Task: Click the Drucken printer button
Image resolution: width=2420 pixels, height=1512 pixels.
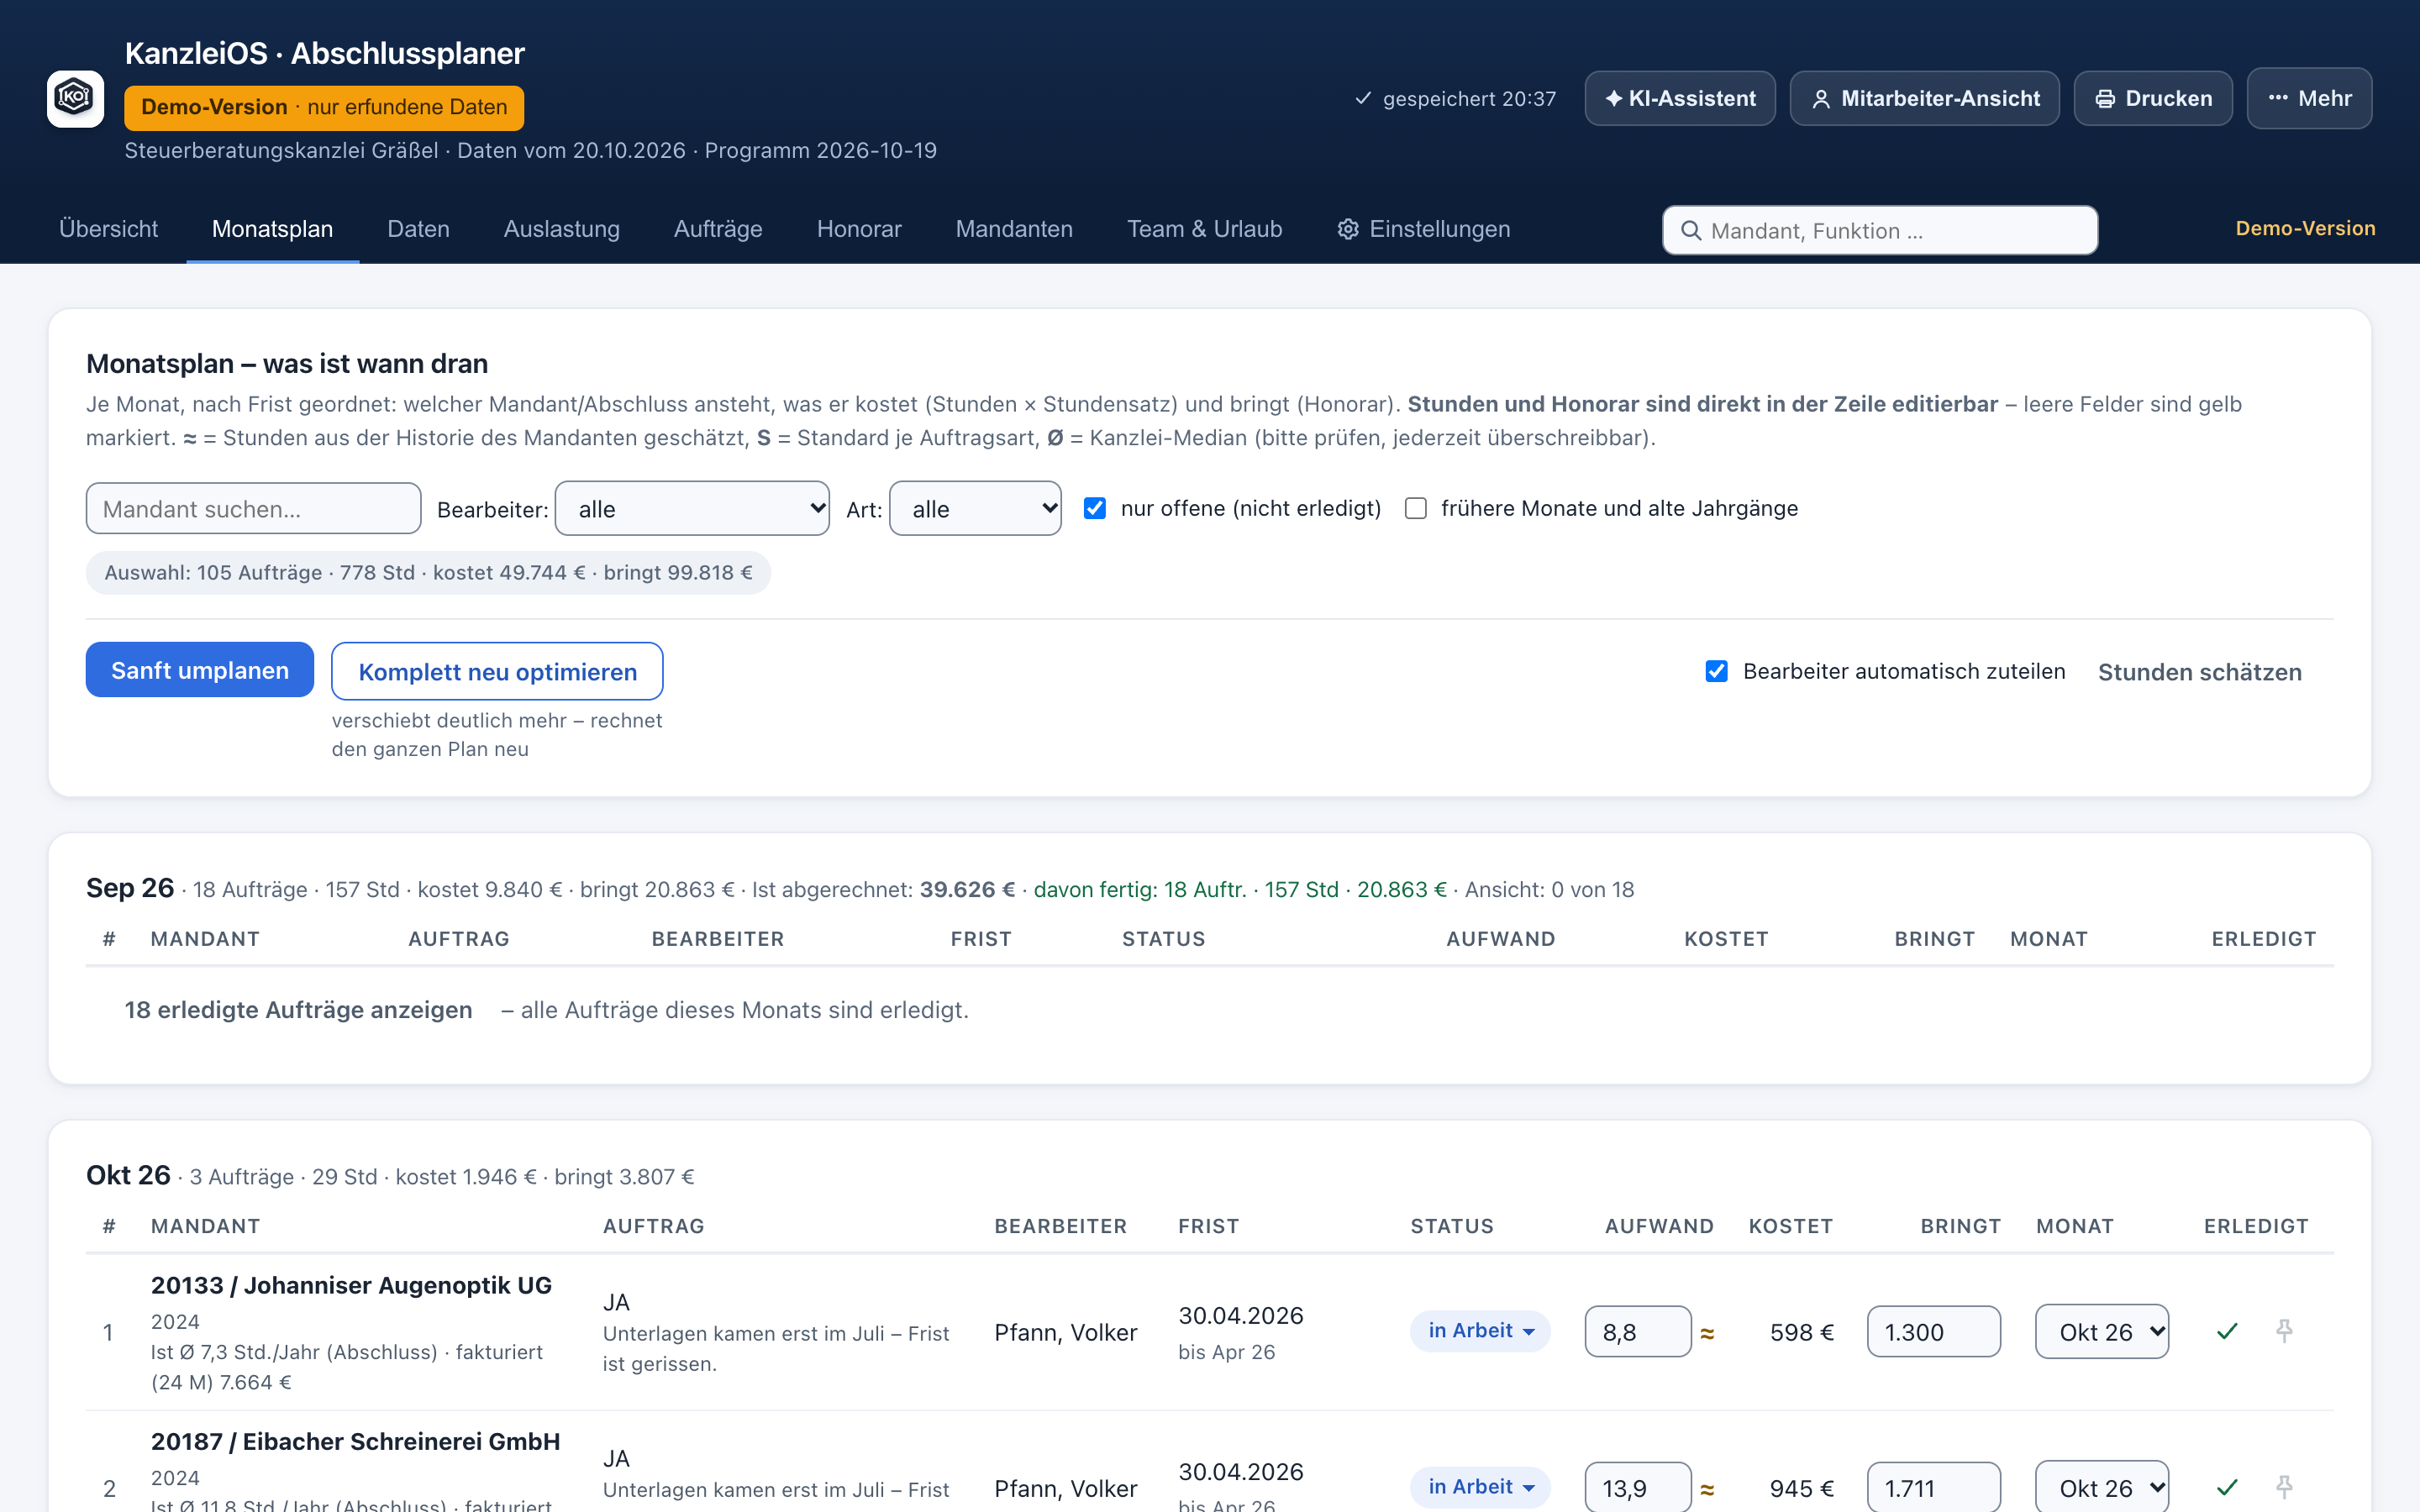Action: (x=2153, y=98)
